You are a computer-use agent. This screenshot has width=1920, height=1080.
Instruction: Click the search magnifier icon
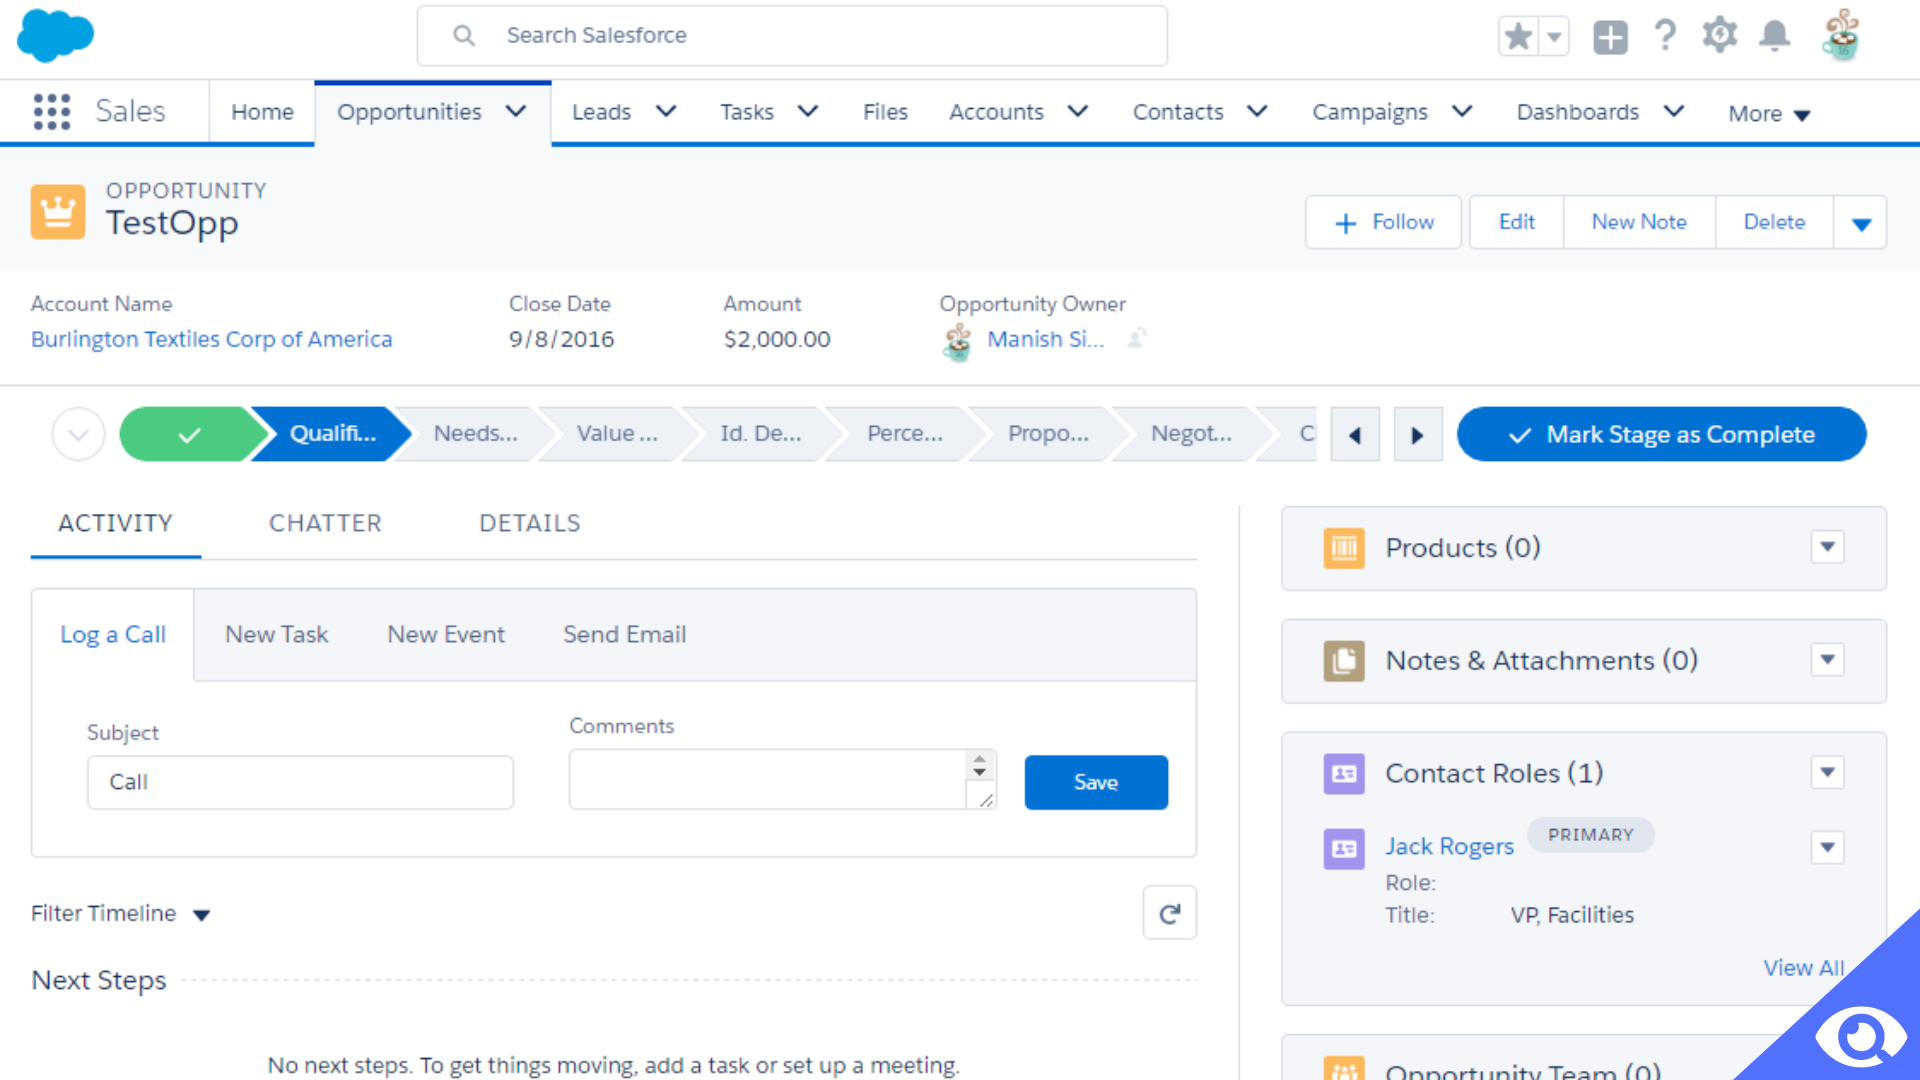coord(464,36)
